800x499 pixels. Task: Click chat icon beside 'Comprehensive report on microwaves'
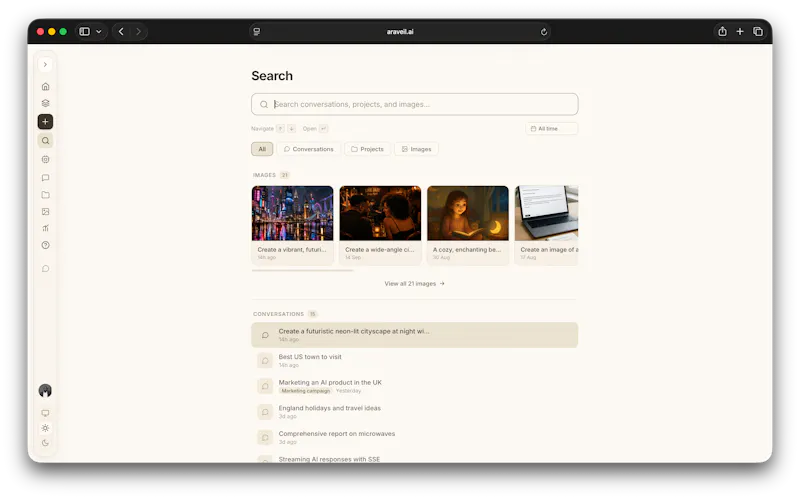(x=265, y=437)
